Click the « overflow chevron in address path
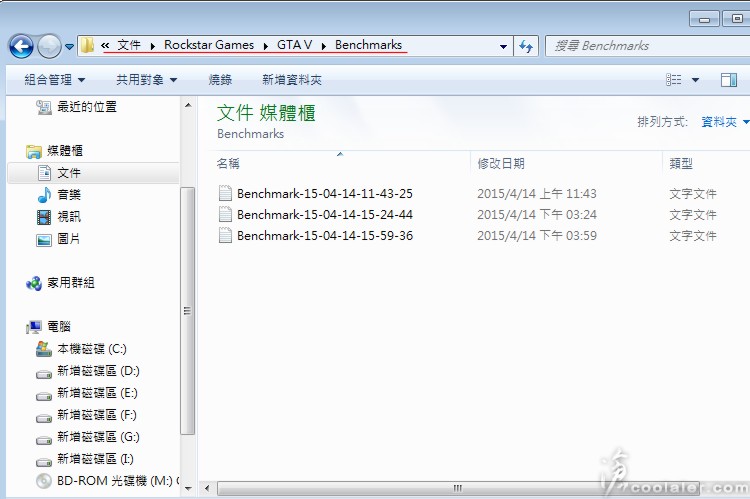 coord(105,45)
